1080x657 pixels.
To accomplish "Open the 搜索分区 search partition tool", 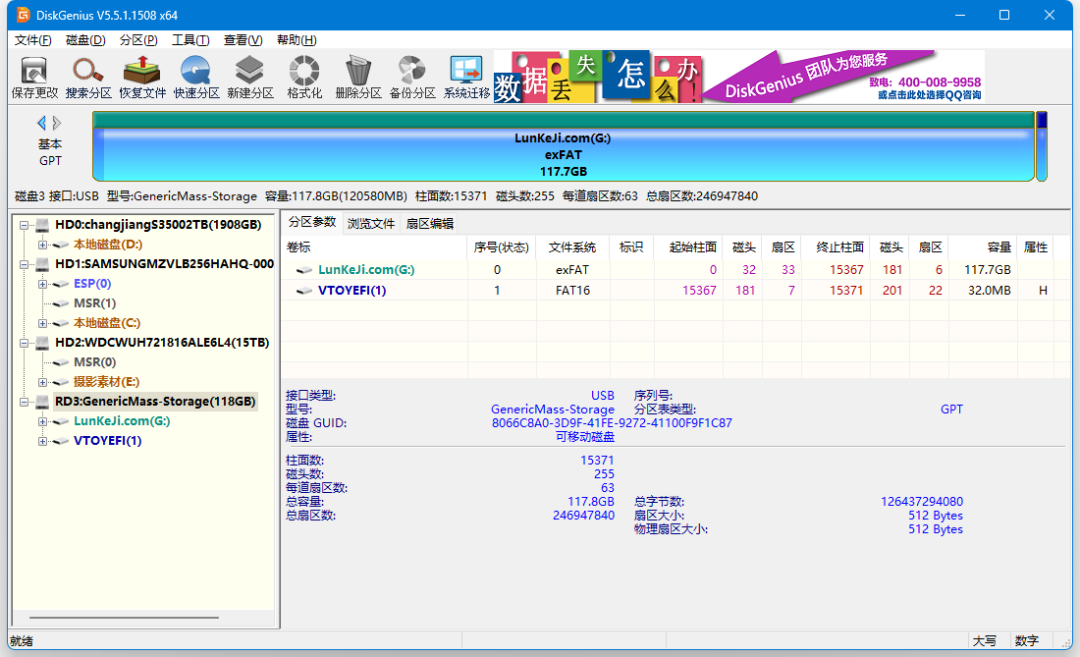I will click(88, 77).
